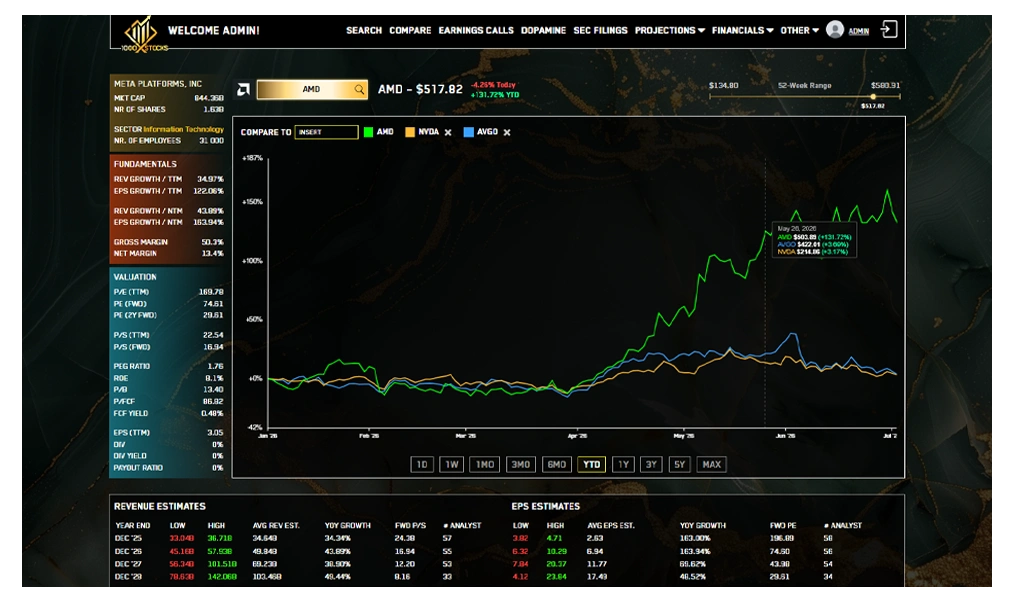Select the 3MO chart range
Viewport: 1012px width, 600px height.
pyautogui.click(x=520, y=465)
